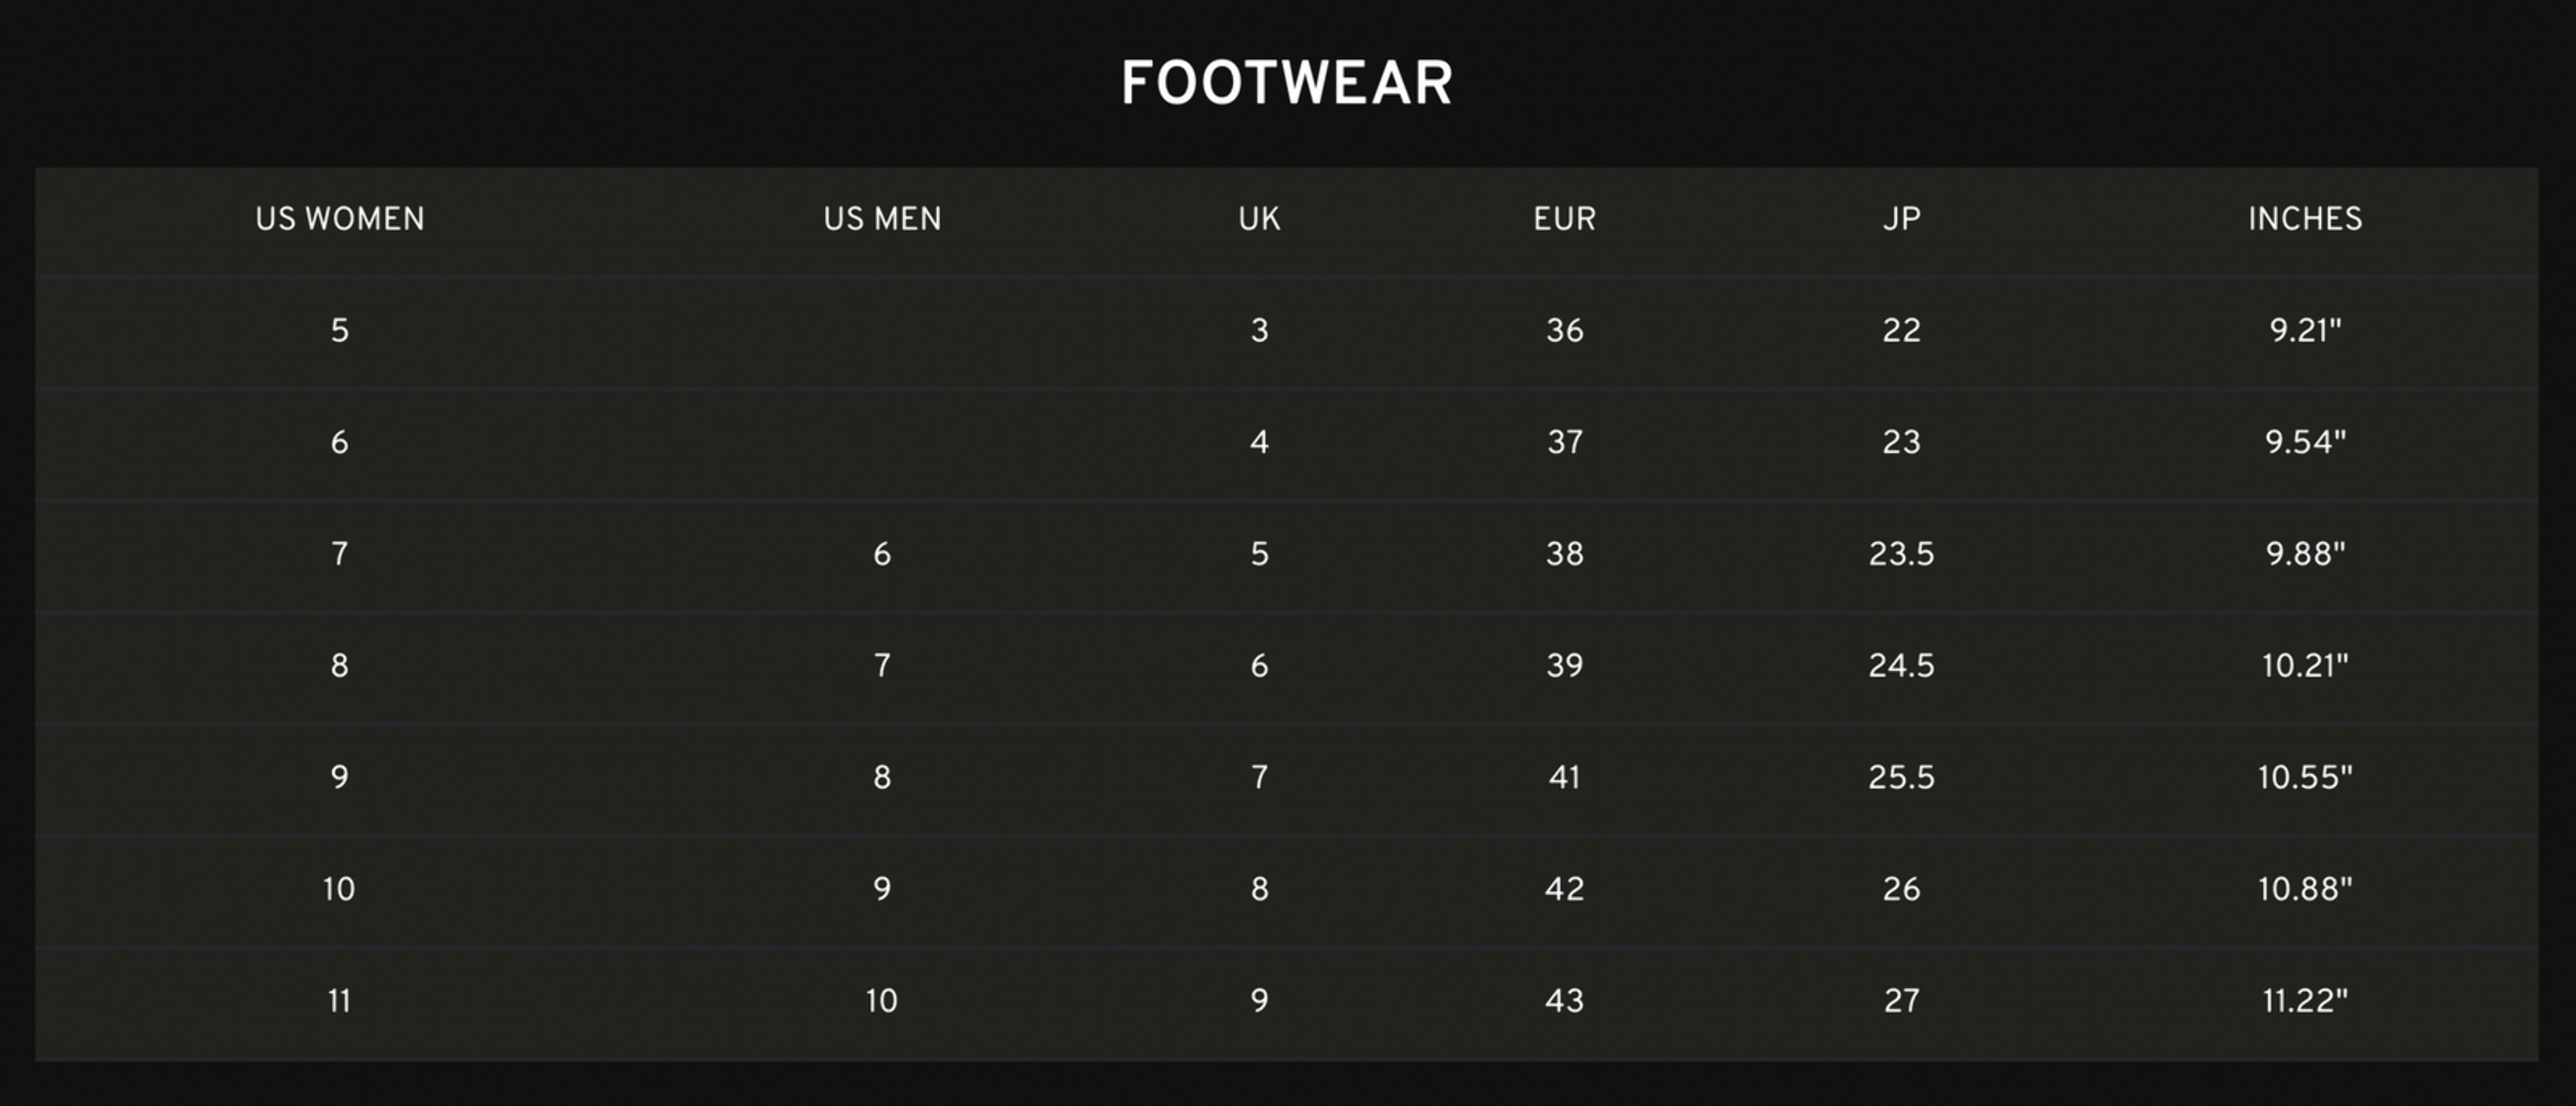
Task: Click the JP column header
Action: [1901, 219]
